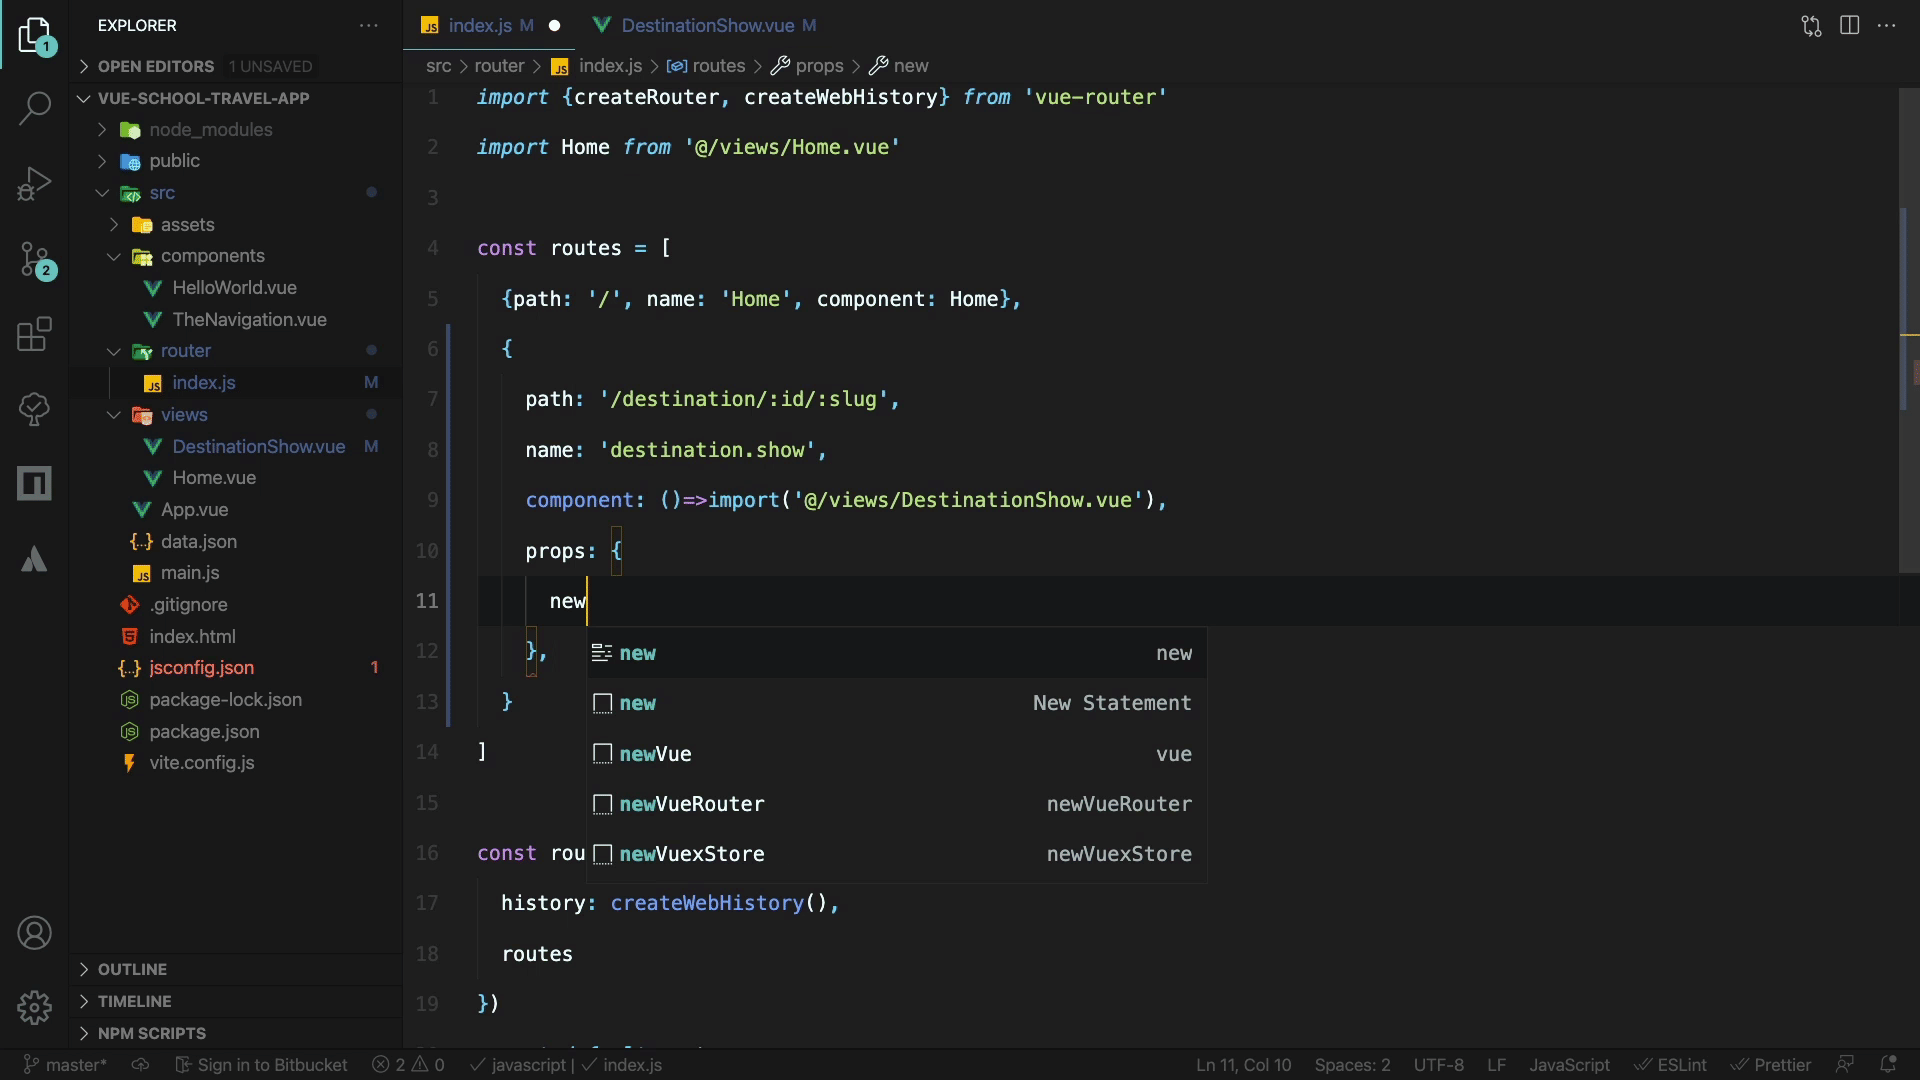Toggle the ESLint status bar item

pos(1671,1065)
